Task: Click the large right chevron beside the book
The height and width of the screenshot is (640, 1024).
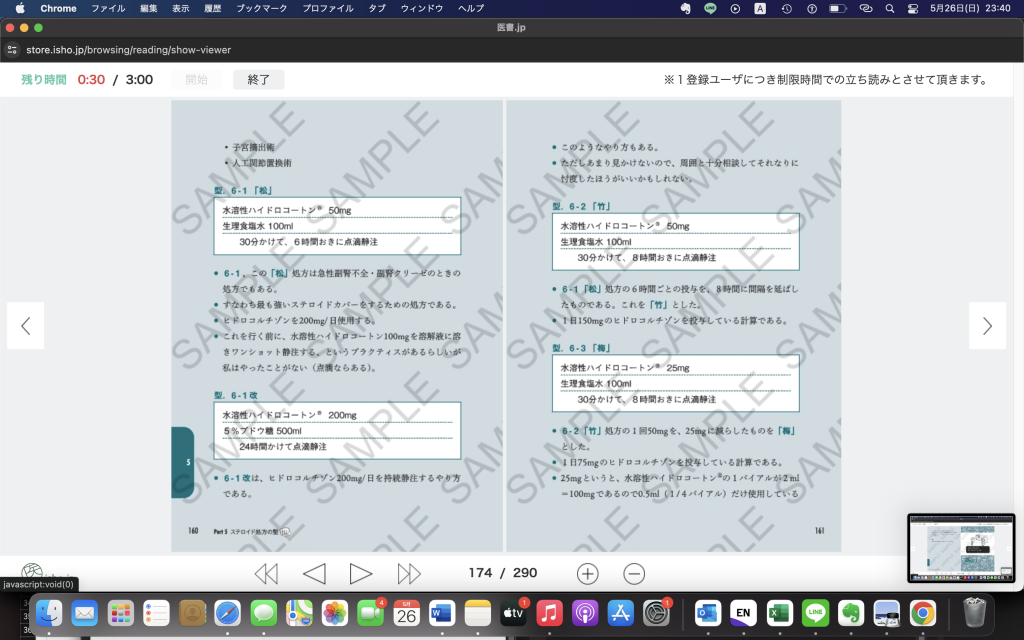Action: pos(987,325)
